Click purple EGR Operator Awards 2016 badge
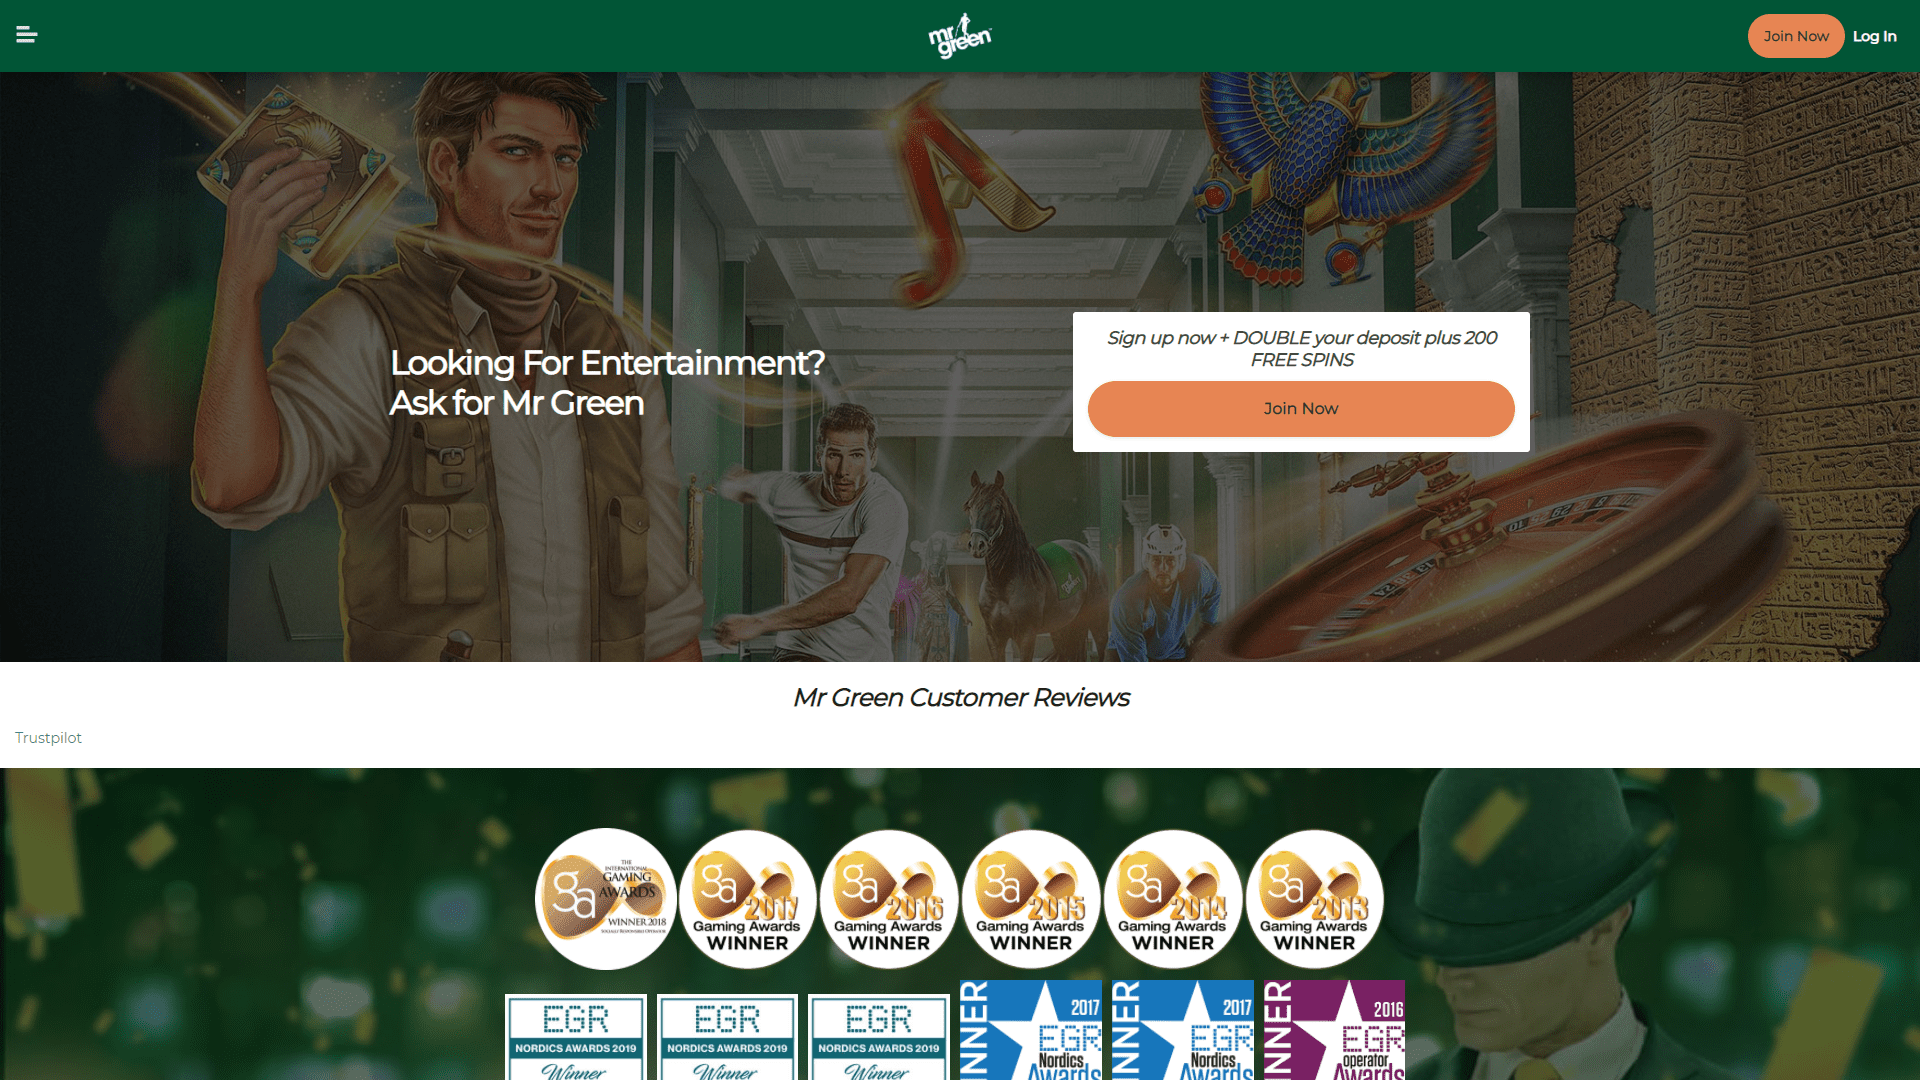Screen dimensions: 1920x1080 point(1334,1030)
